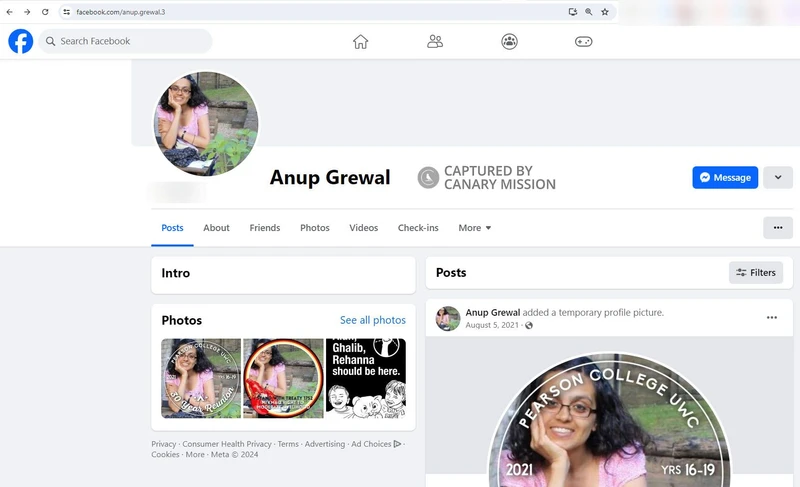Viewport: 800px width, 487px height.
Task: Open the Ad Choices footer link
Action: pyautogui.click(x=376, y=444)
